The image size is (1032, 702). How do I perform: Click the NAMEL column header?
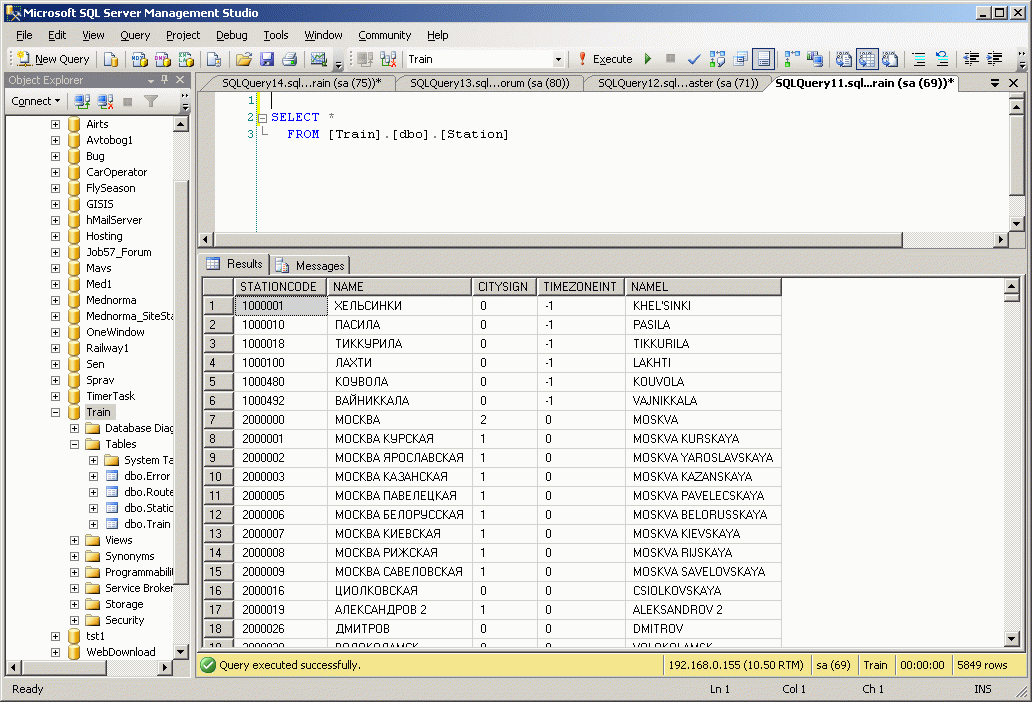(703, 287)
